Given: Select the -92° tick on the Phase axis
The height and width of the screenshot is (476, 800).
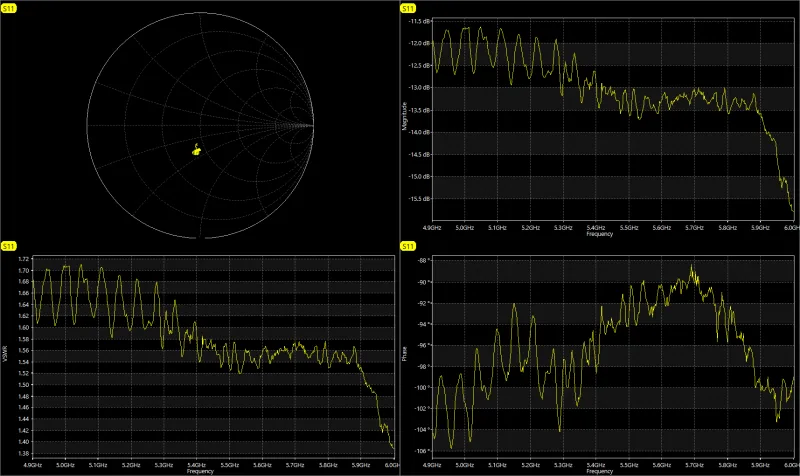Looking at the screenshot, I should [x=424, y=303].
